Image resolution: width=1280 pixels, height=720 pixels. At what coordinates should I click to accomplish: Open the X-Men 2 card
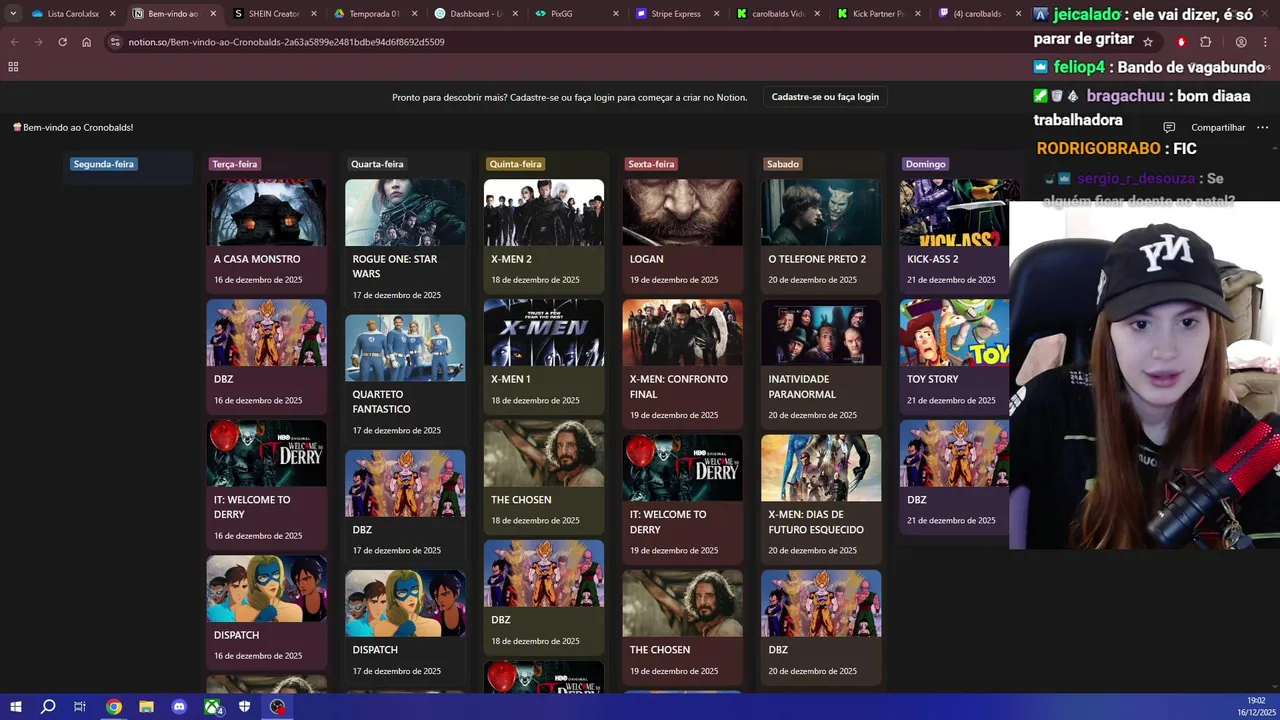click(x=544, y=236)
